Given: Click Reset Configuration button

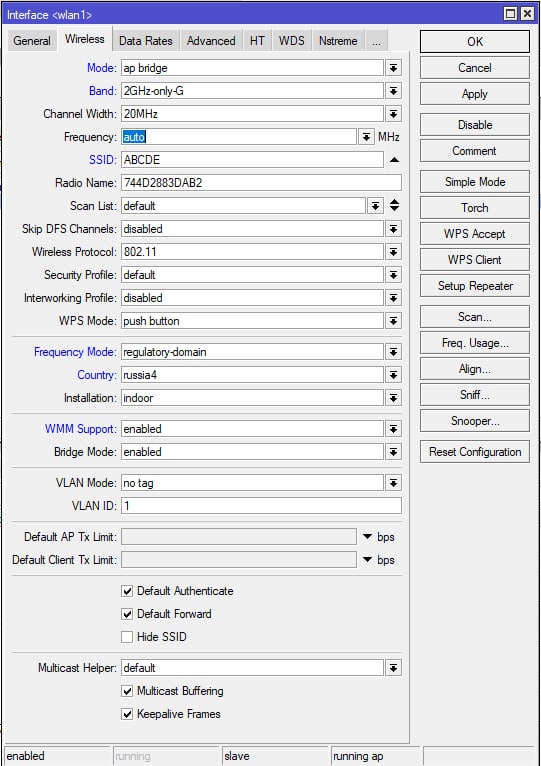Looking at the screenshot, I should (475, 452).
